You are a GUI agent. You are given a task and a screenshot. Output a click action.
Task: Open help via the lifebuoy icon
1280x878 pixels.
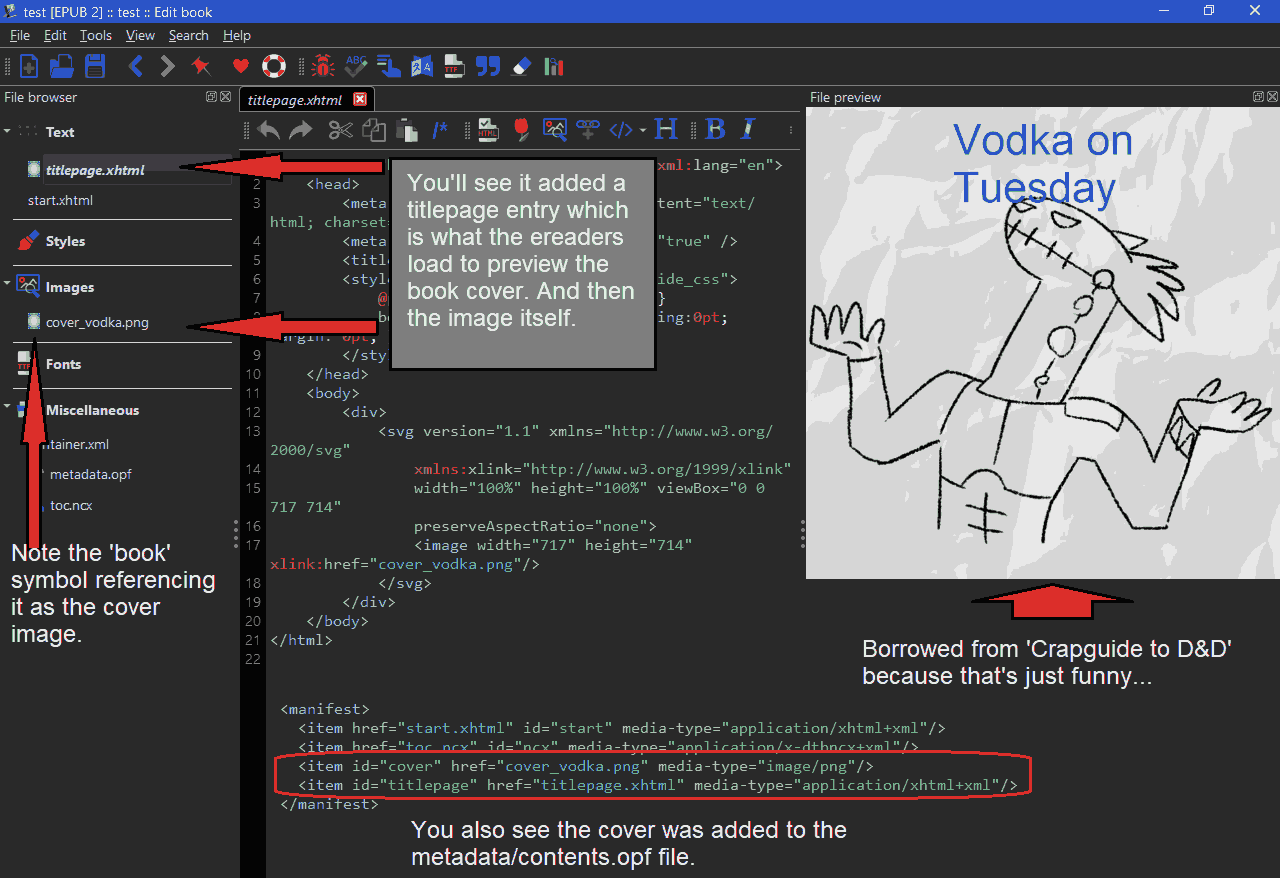[x=274, y=67]
